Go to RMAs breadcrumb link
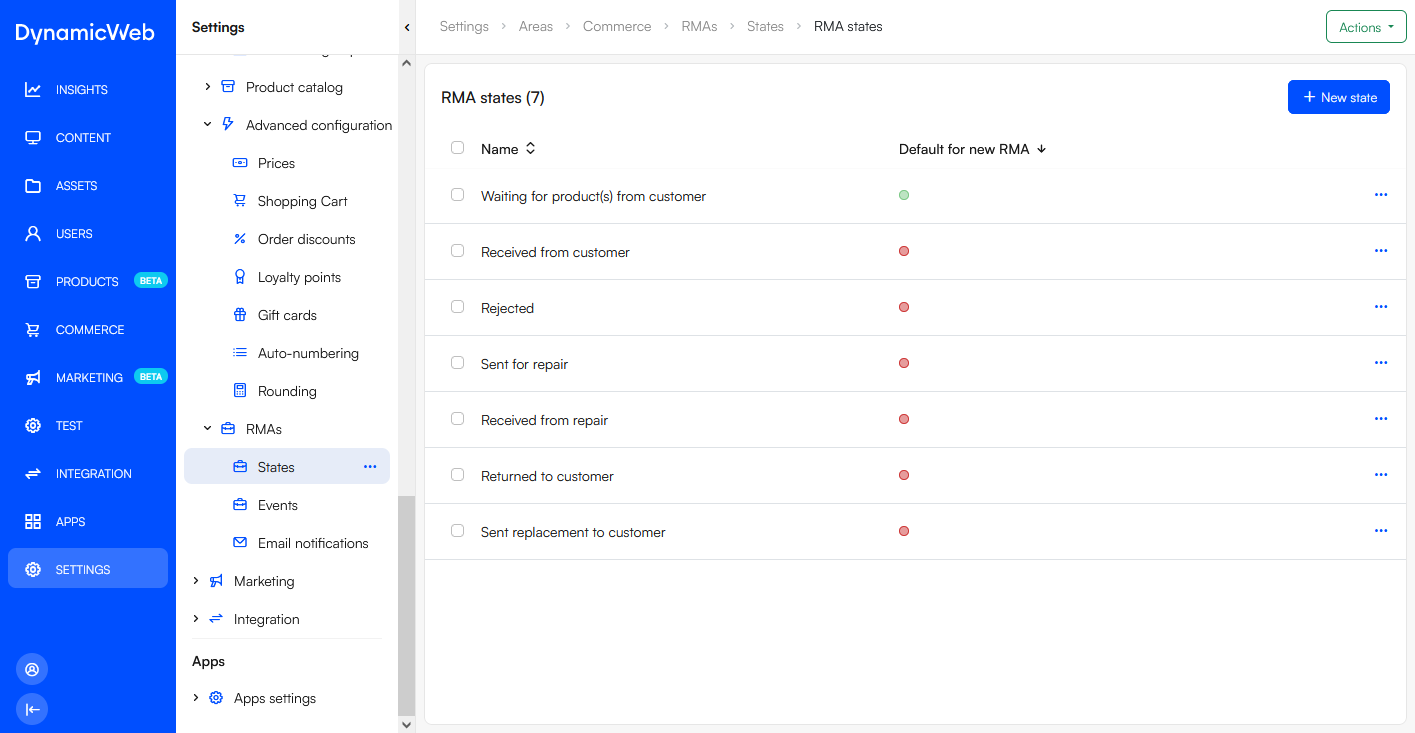The image size is (1415, 733). coord(699,27)
